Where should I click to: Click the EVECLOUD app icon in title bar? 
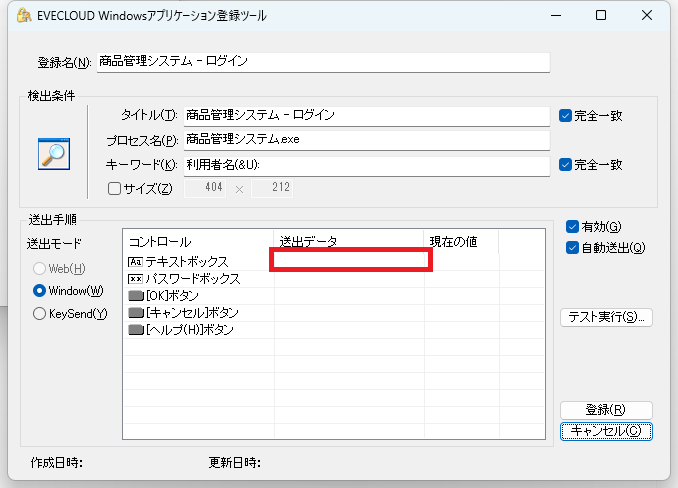tap(17, 16)
